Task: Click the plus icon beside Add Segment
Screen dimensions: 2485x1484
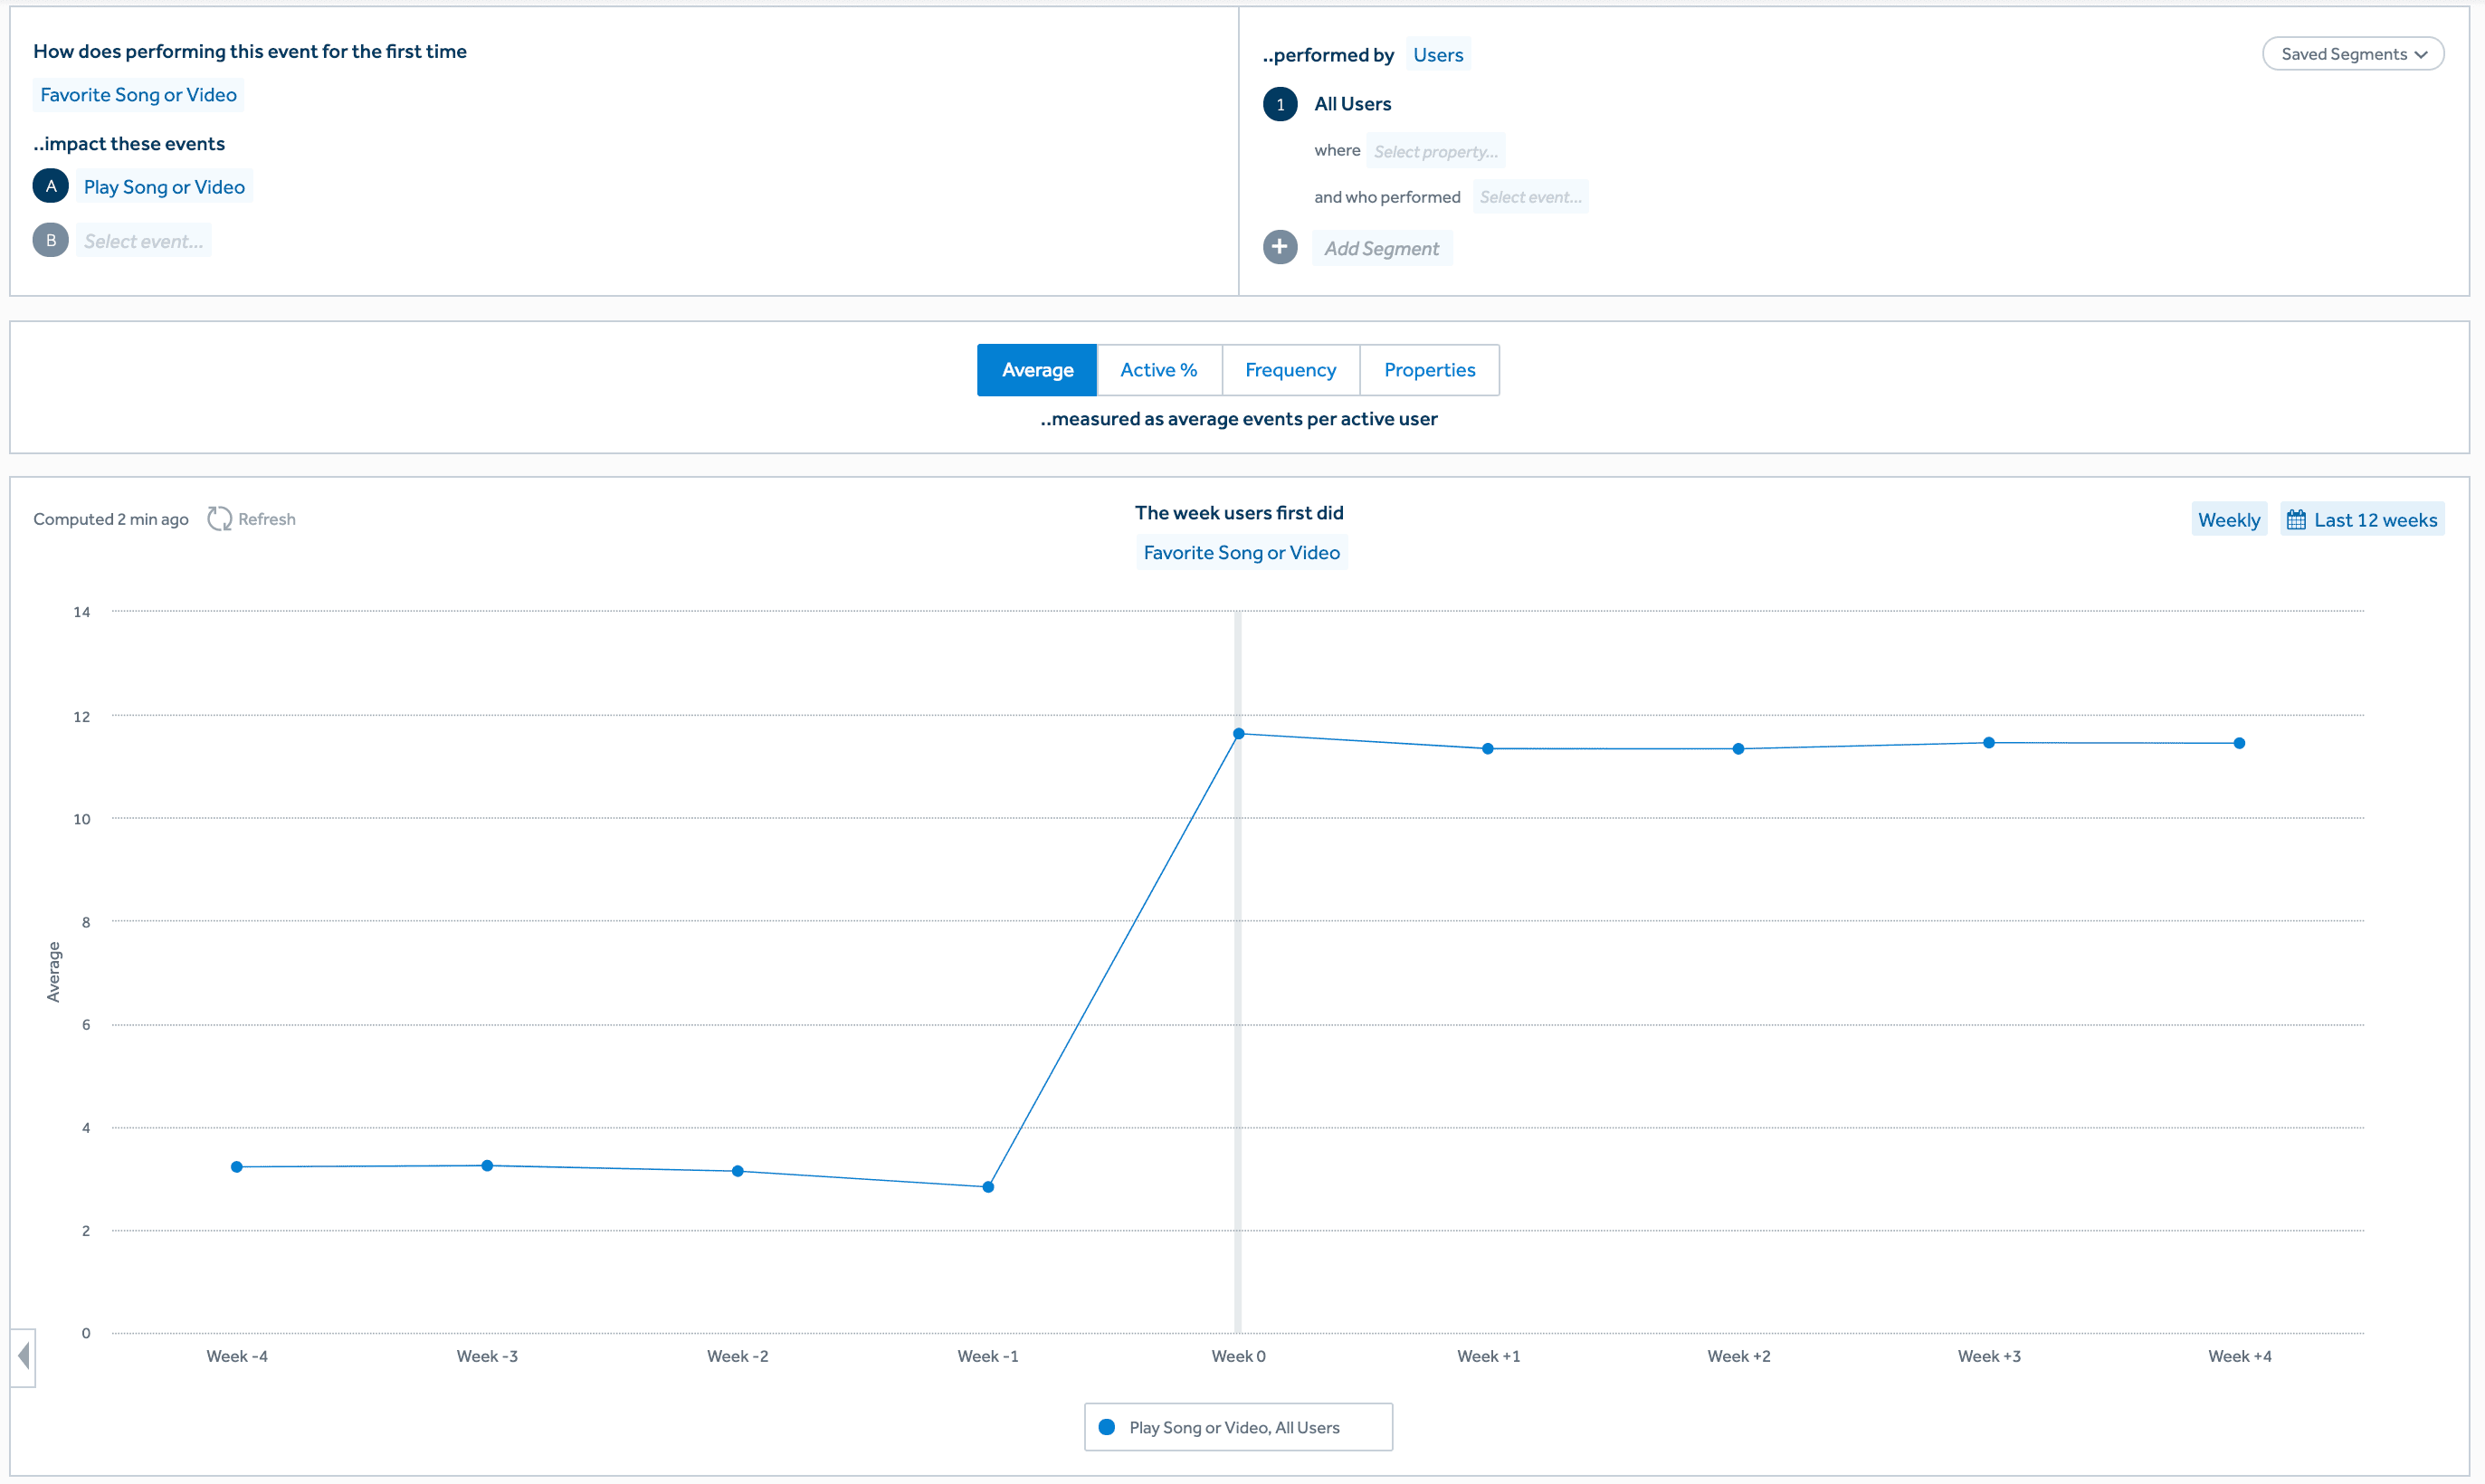Action: point(1279,247)
